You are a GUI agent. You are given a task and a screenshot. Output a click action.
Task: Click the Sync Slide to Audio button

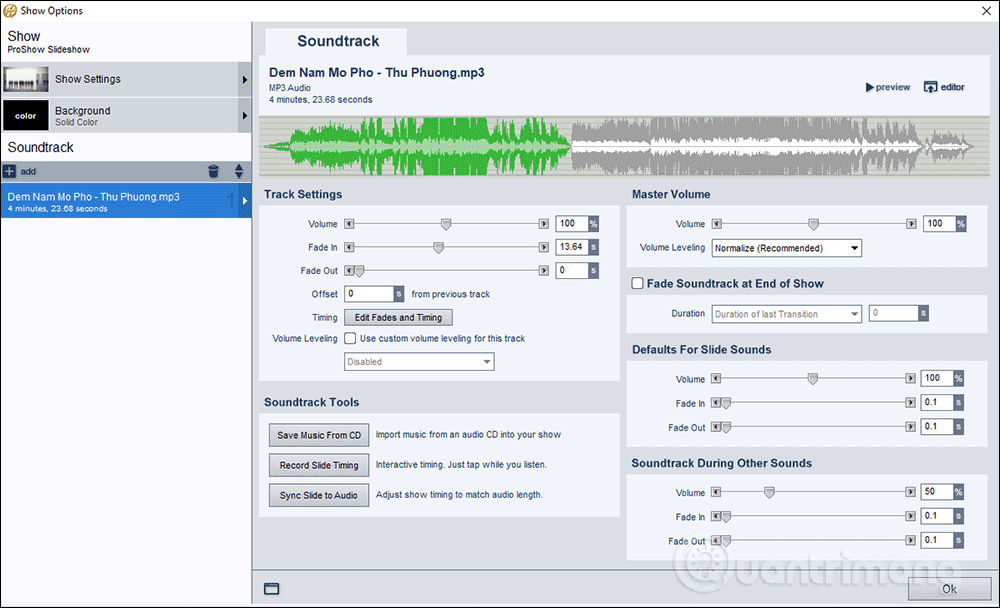(318, 495)
